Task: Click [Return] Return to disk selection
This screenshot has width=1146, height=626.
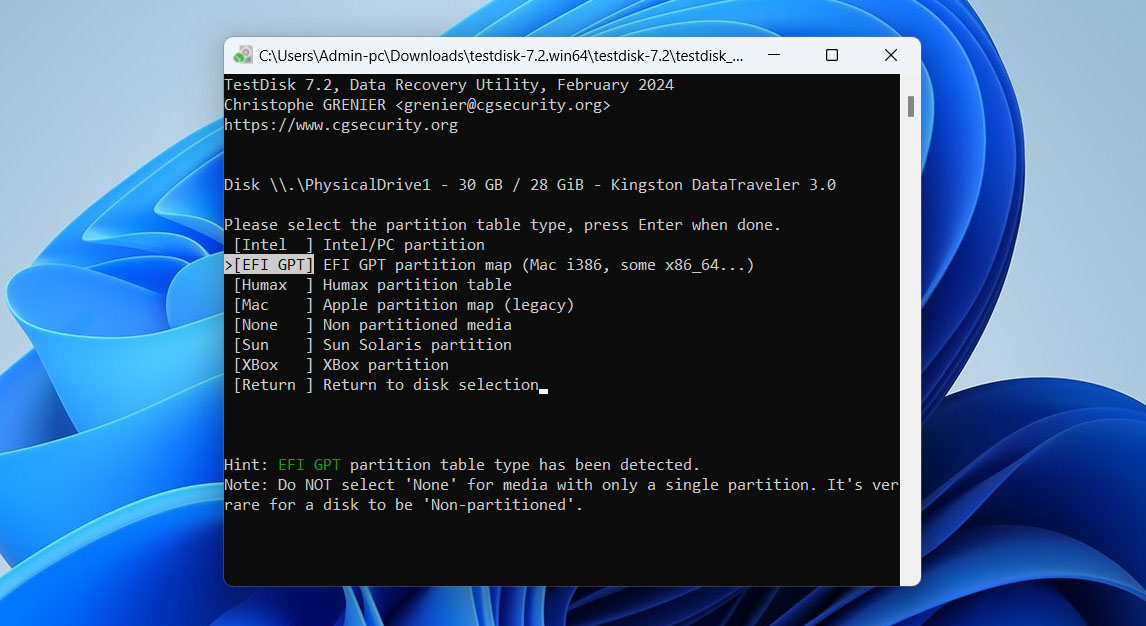Action: [386, 385]
